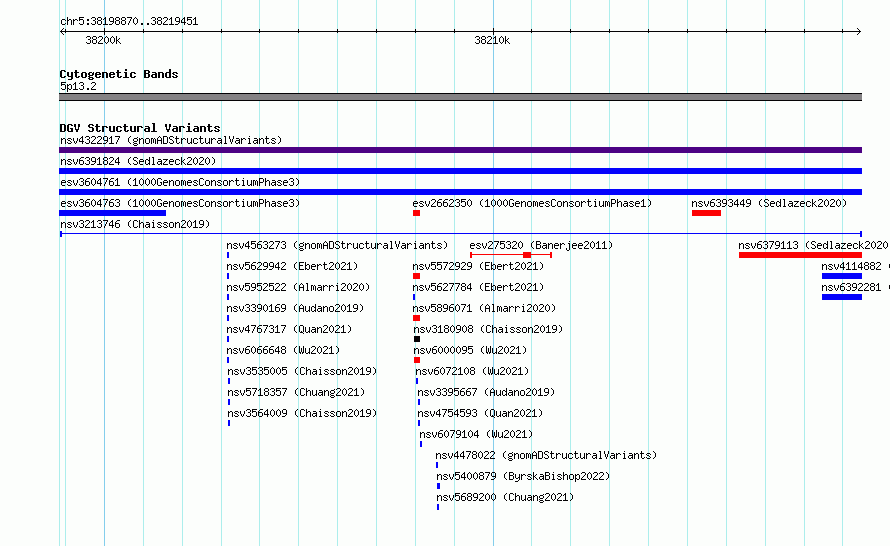
Task: Open nsv5896071 (Almarri2020) label
Action: click(x=484, y=308)
